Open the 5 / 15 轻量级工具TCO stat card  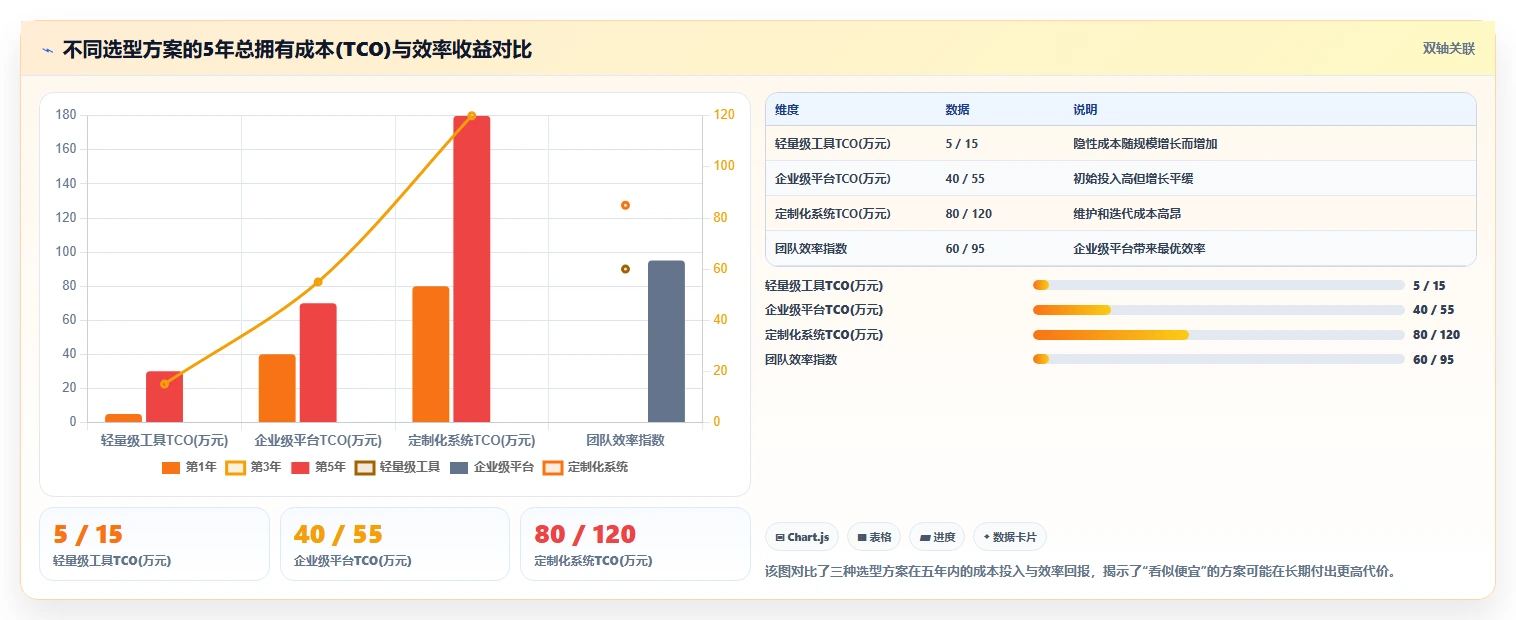154,544
